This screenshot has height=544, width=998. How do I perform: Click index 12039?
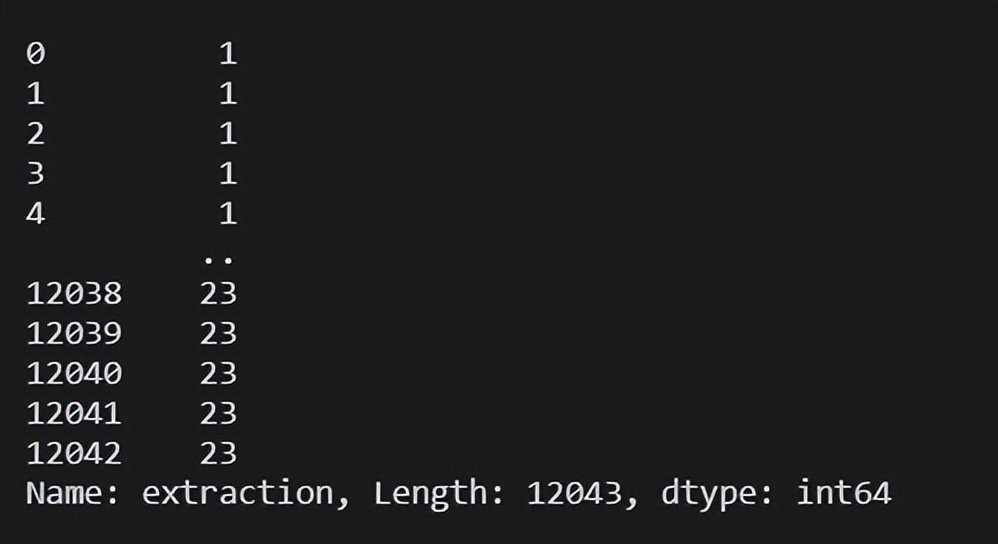tap(74, 334)
